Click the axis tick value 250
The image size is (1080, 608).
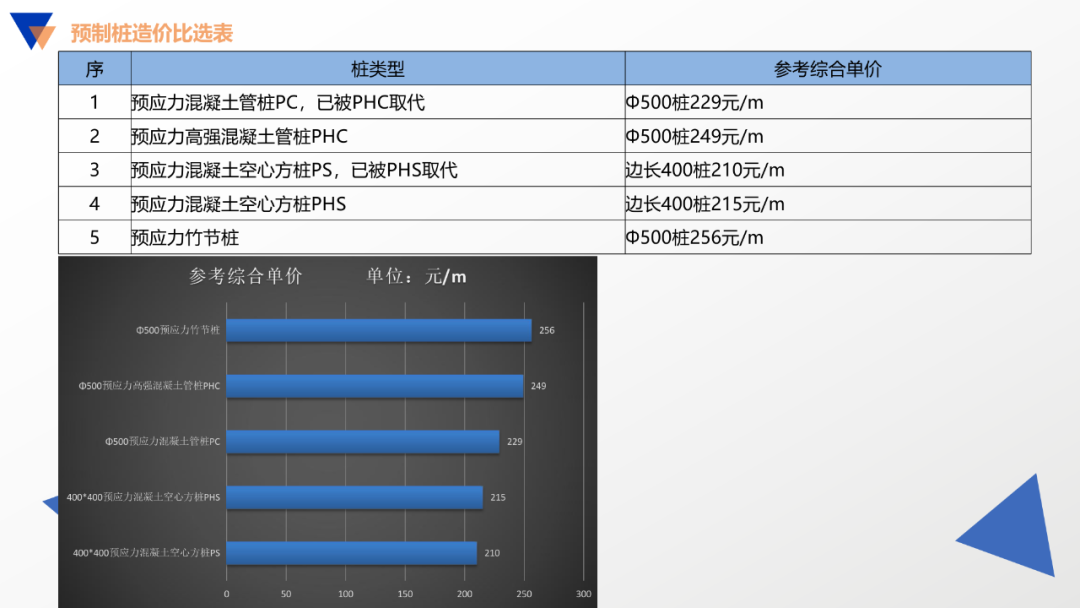(x=524, y=594)
